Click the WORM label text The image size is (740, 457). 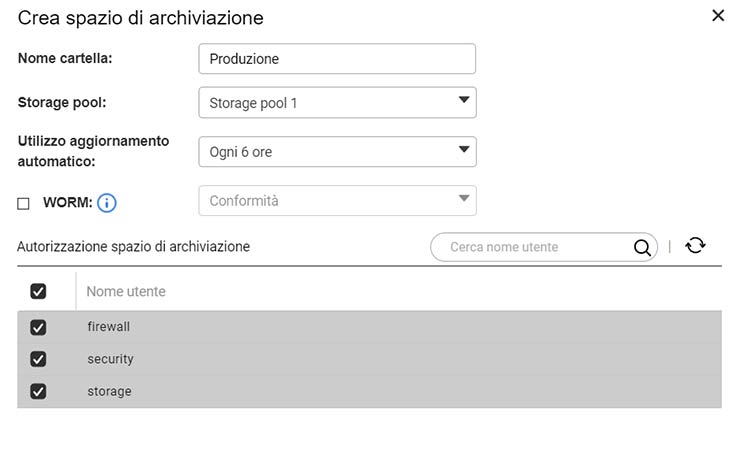tap(67, 203)
